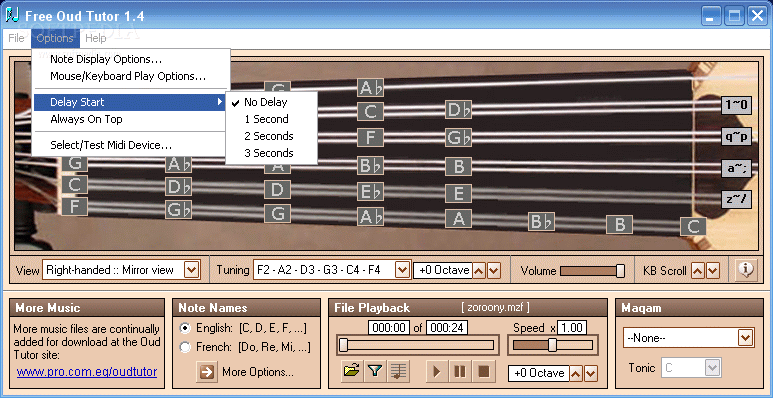
Task: Click the z~/ keyboard row label
Action: click(737, 200)
